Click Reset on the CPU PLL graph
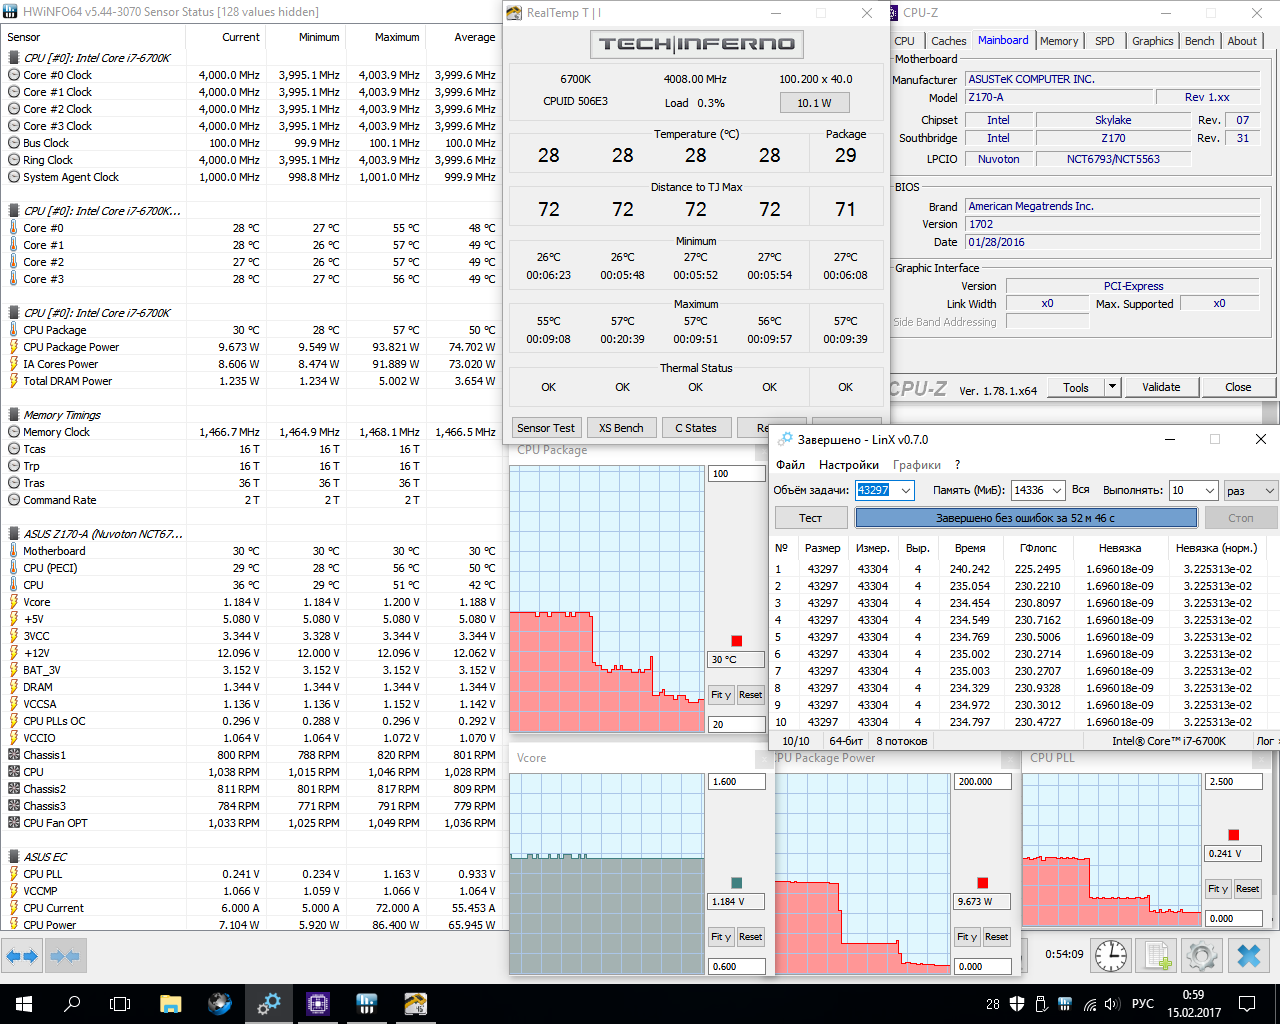Image resolution: width=1280 pixels, height=1024 pixels. tap(1247, 889)
